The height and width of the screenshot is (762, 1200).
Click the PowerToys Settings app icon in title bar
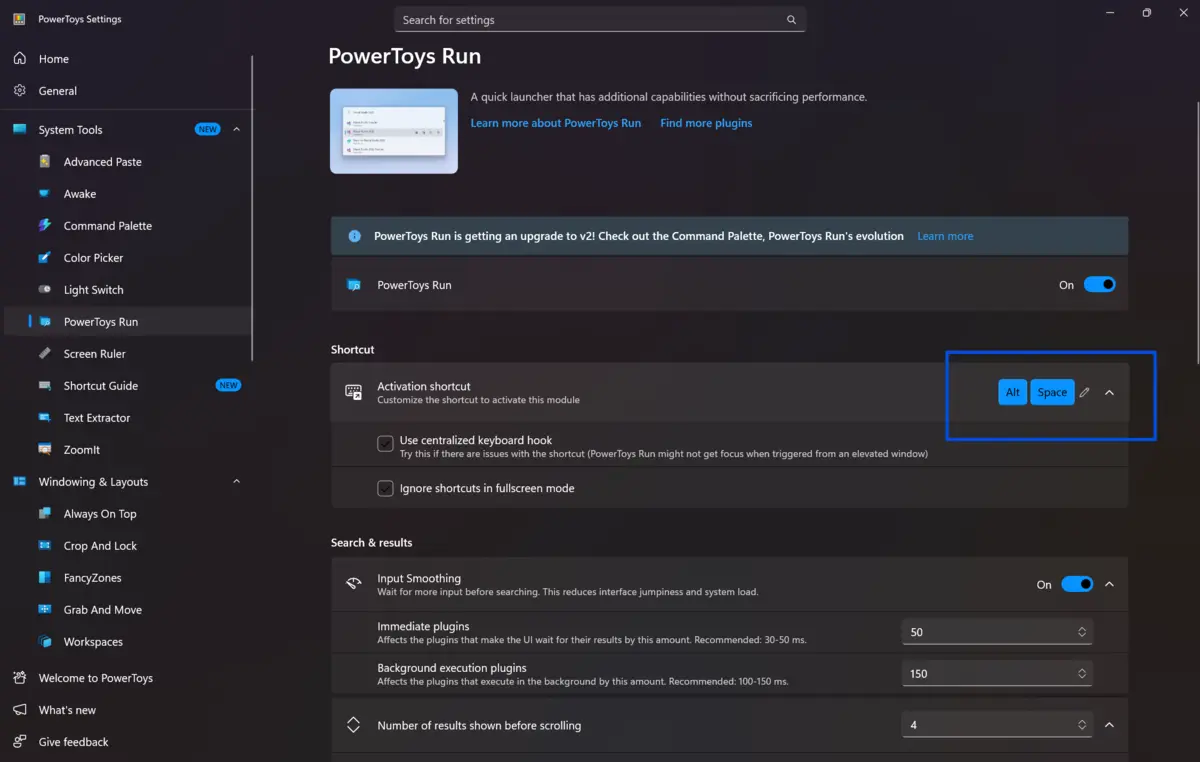coord(19,19)
